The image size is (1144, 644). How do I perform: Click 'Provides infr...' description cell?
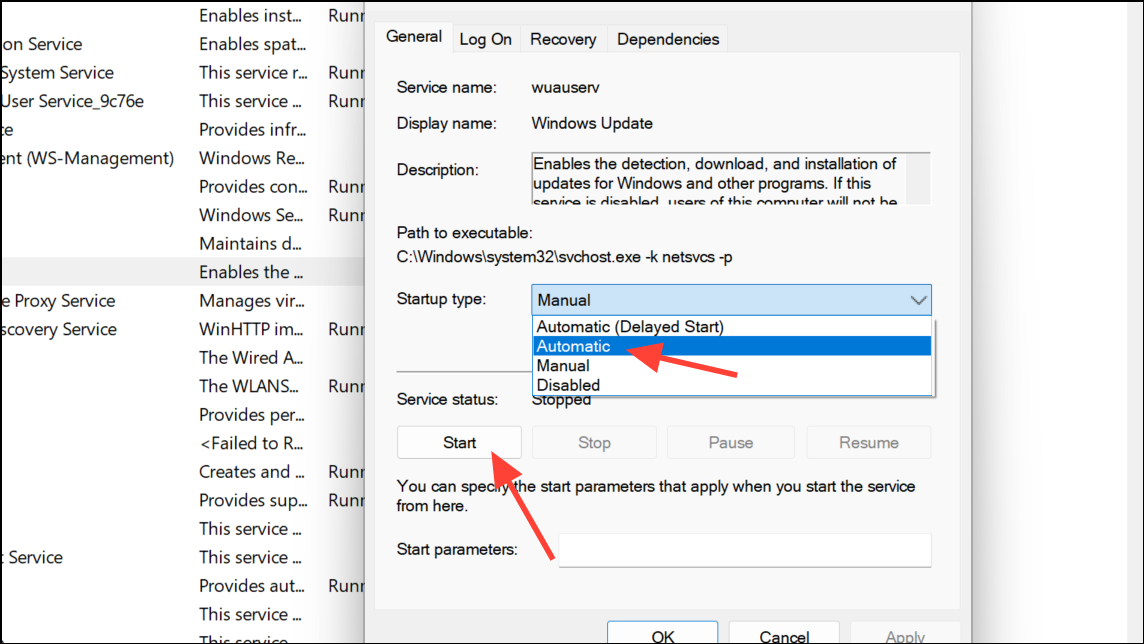252,130
